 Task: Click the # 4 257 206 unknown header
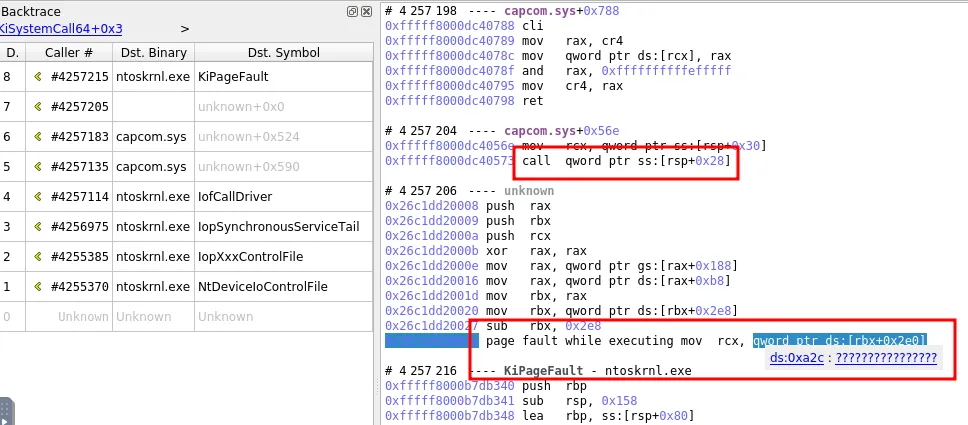tap(469, 190)
